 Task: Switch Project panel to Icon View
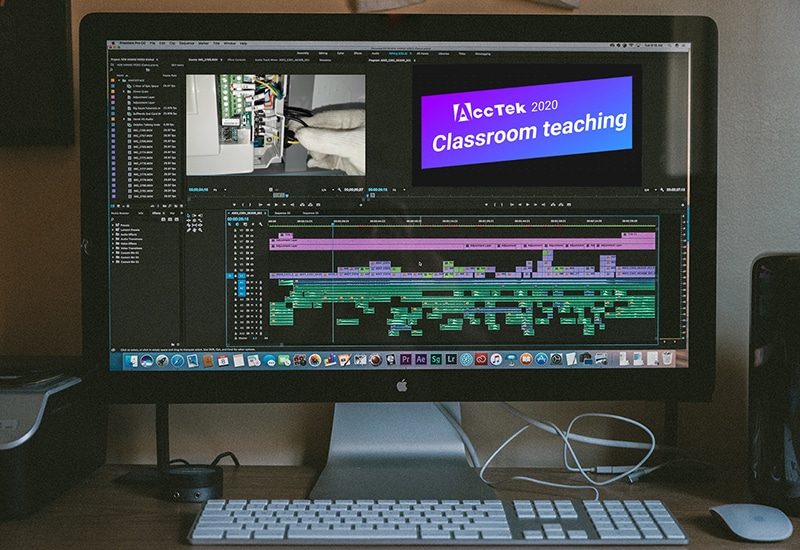118,206
